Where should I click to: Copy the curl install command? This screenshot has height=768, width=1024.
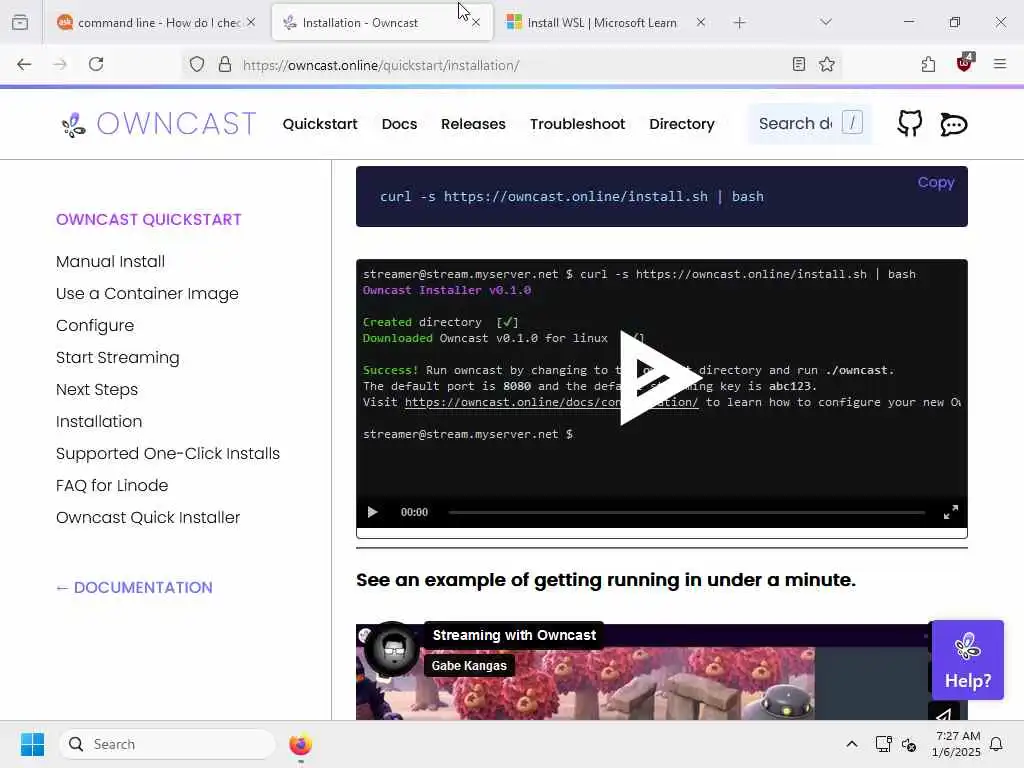(x=936, y=182)
